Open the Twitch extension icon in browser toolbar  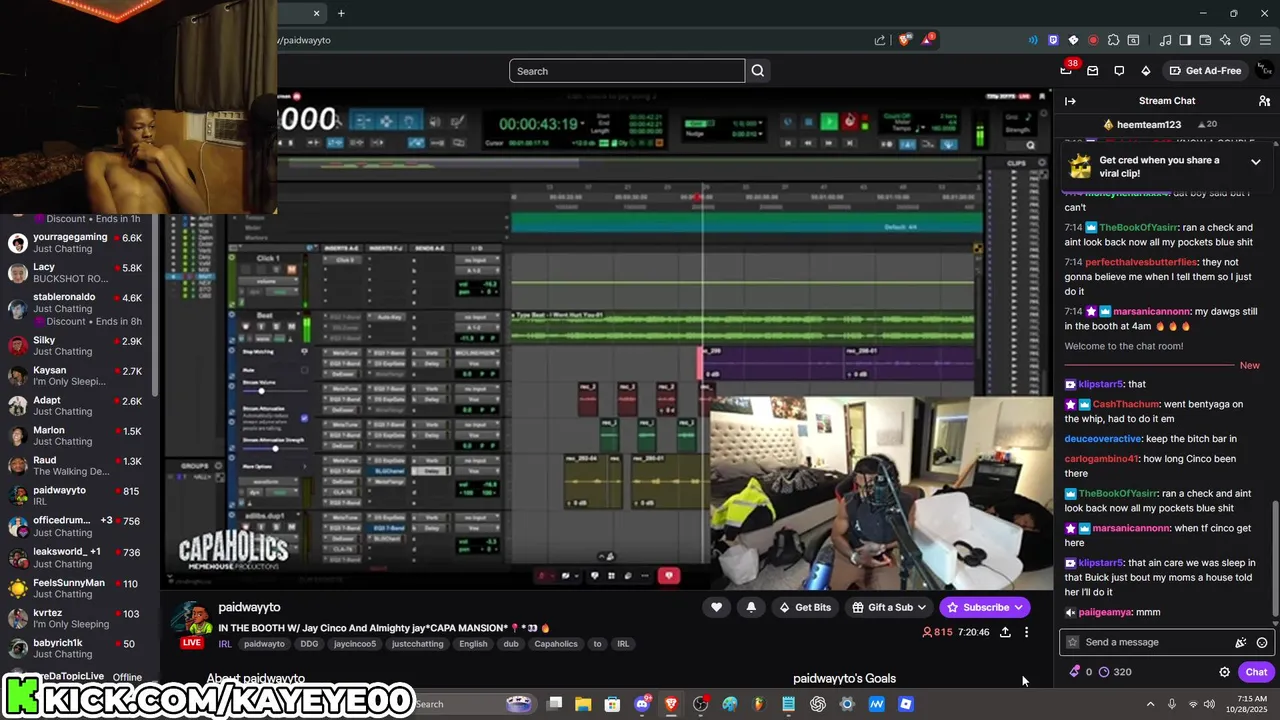[1053, 40]
